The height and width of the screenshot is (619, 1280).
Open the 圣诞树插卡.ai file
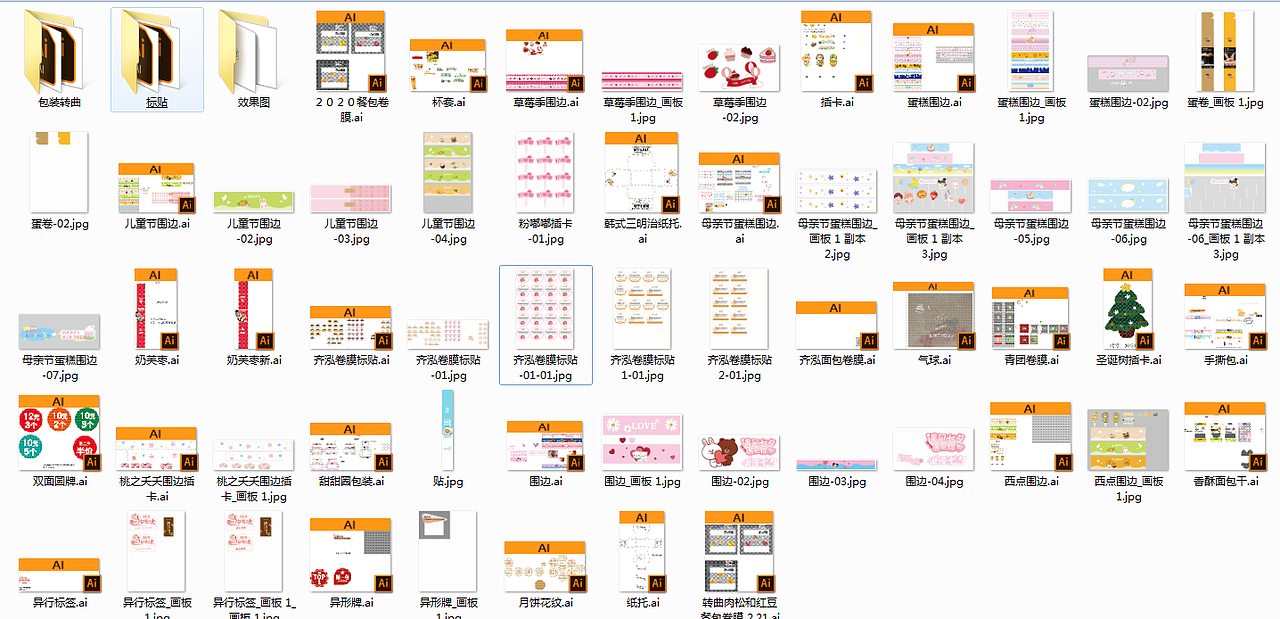click(x=1127, y=310)
